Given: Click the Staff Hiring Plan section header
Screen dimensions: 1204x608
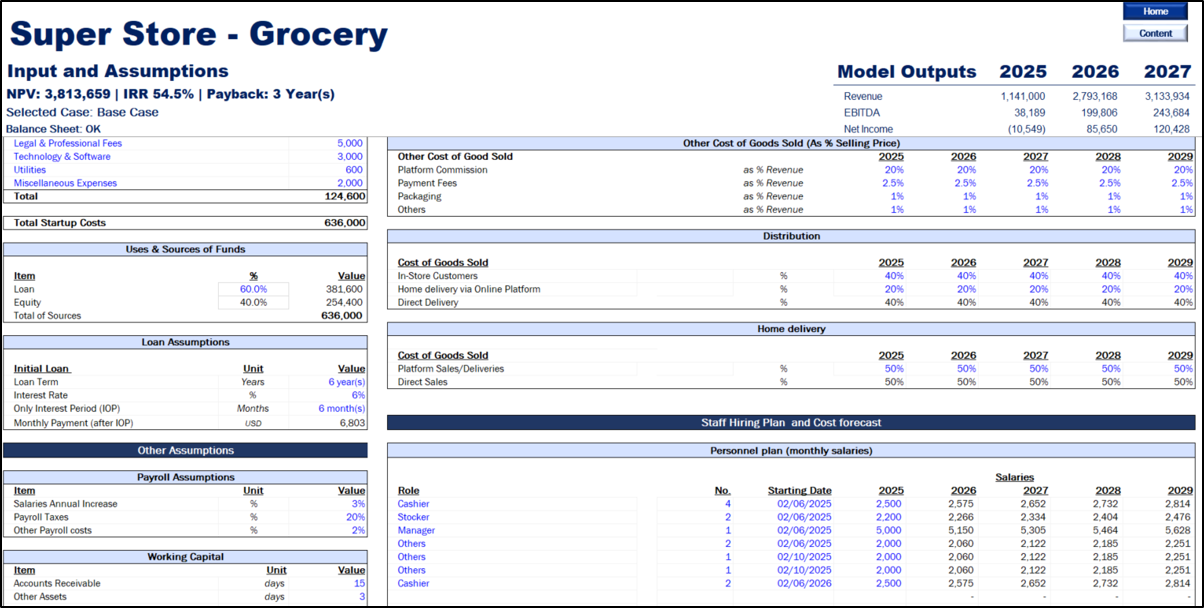Looking at the screenshot, I should coord(791,423).
